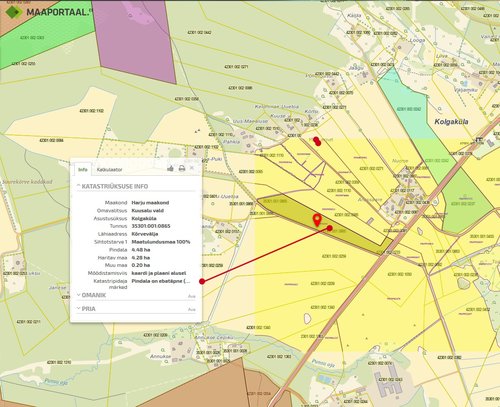Screen dimensions: 500x407
Task: Click the red dot at popup edge
Action: coord(202,281)
